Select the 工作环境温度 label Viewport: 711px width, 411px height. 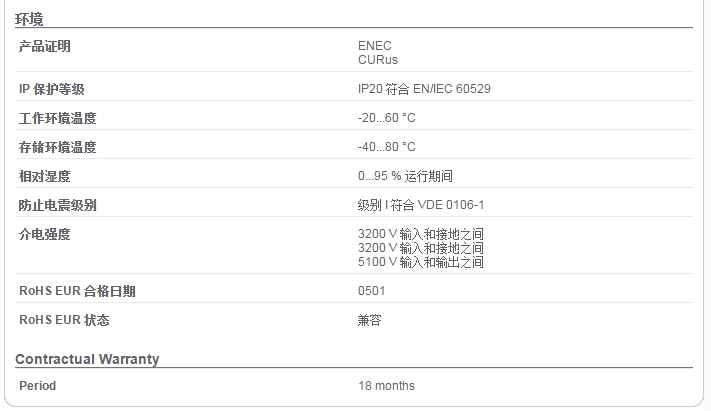click(58, 118)
